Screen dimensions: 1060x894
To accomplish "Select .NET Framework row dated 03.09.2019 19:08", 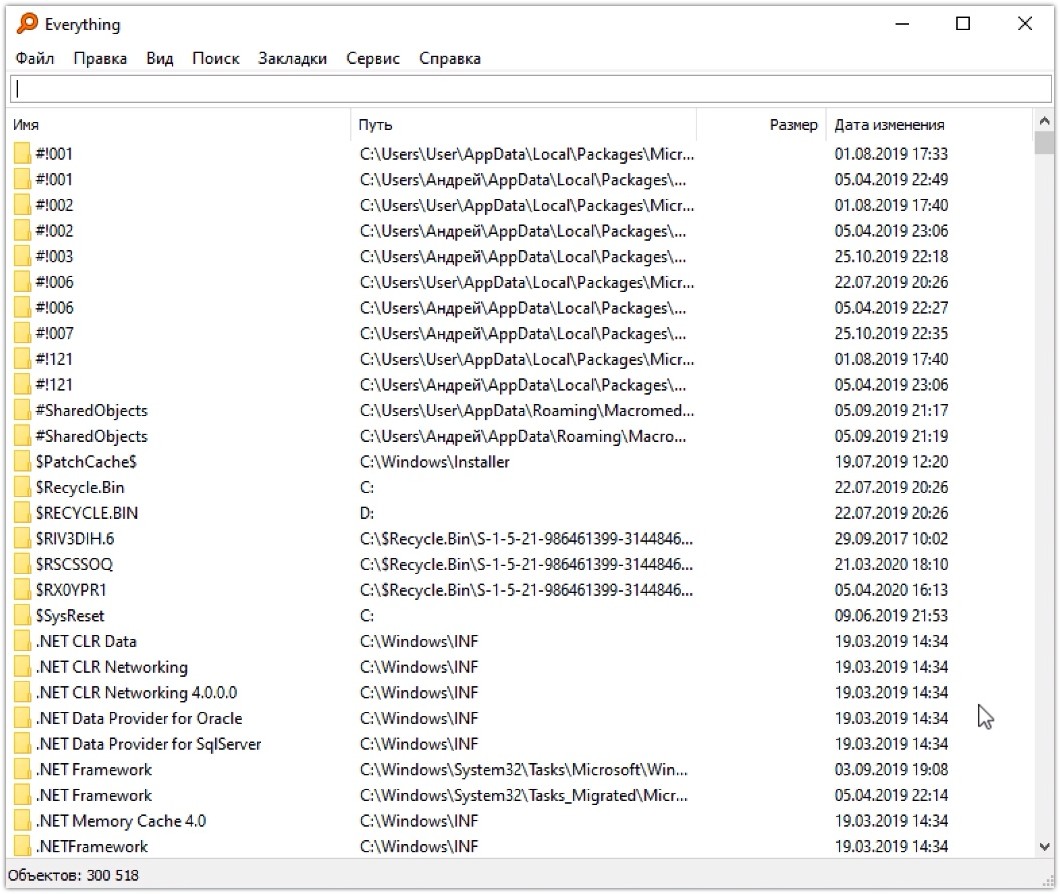I will tap(521, 770).
